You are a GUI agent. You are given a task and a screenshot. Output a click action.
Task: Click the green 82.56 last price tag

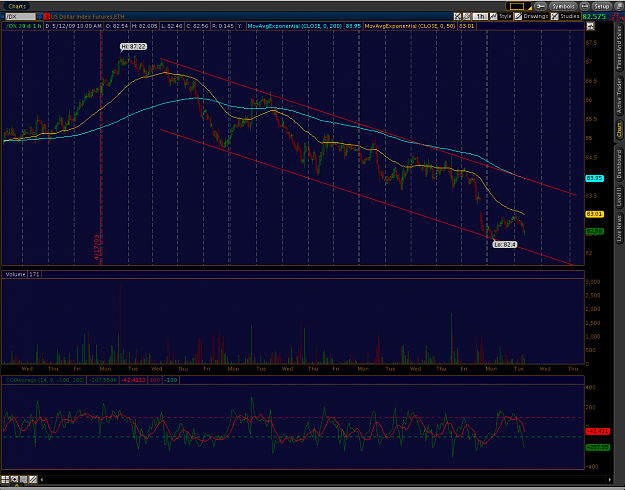(594, 231)
